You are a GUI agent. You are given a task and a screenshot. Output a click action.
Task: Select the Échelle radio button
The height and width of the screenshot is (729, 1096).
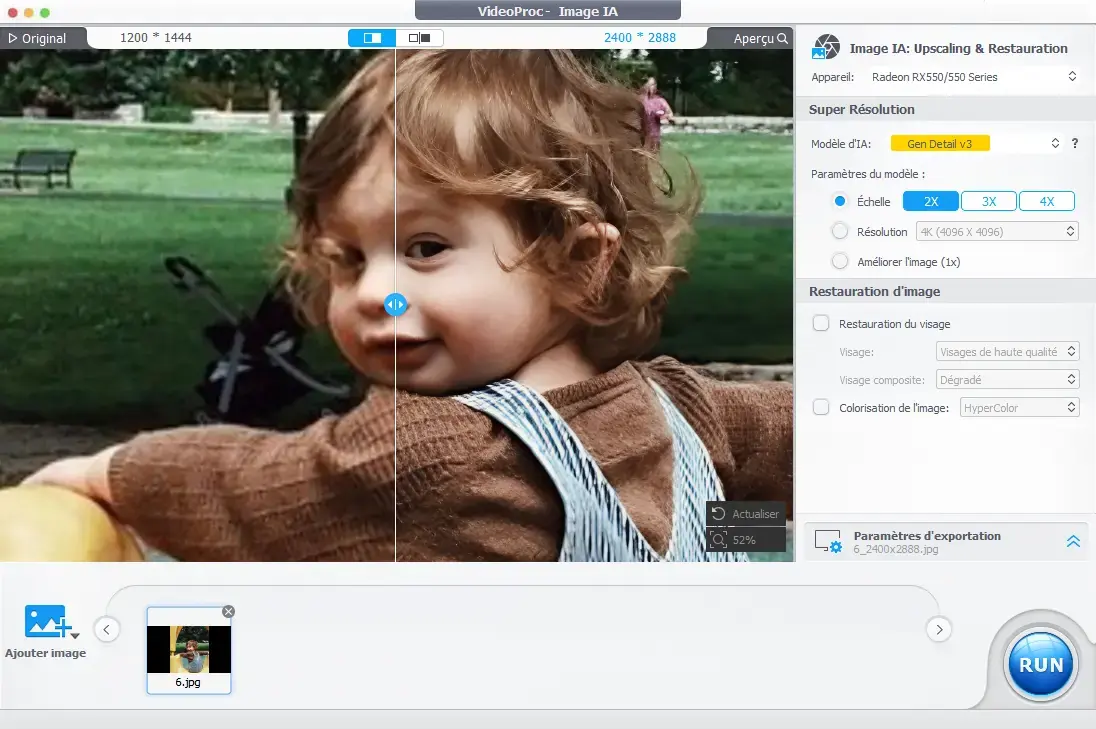click(x=840, y=201)
